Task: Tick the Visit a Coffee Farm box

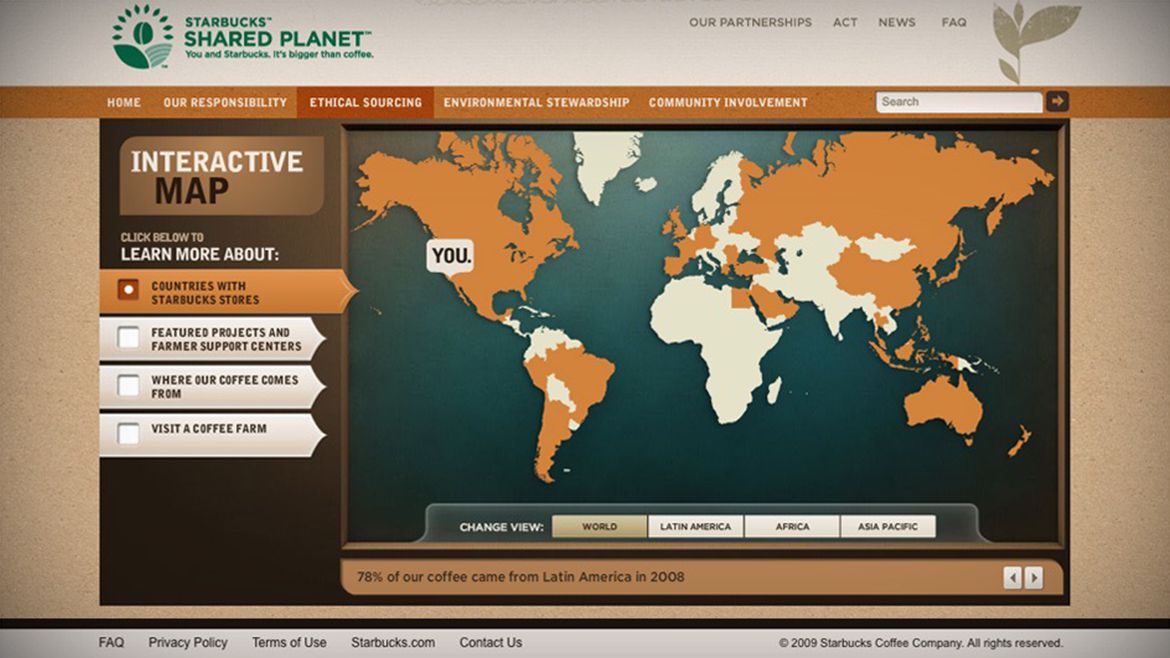Action: [x=128, y=433]
